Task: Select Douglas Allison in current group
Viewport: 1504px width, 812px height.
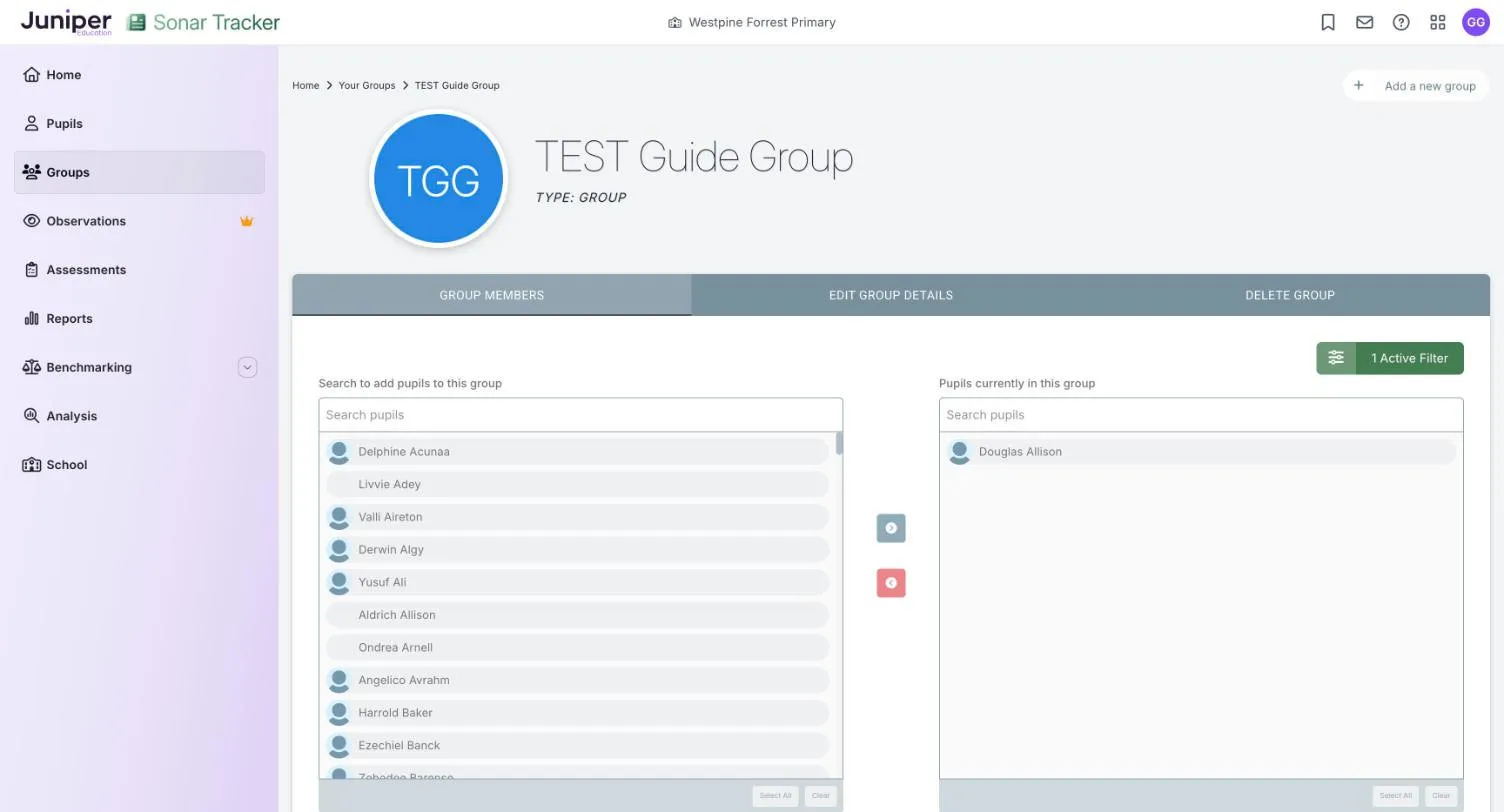Action: tap(1200, 452)
